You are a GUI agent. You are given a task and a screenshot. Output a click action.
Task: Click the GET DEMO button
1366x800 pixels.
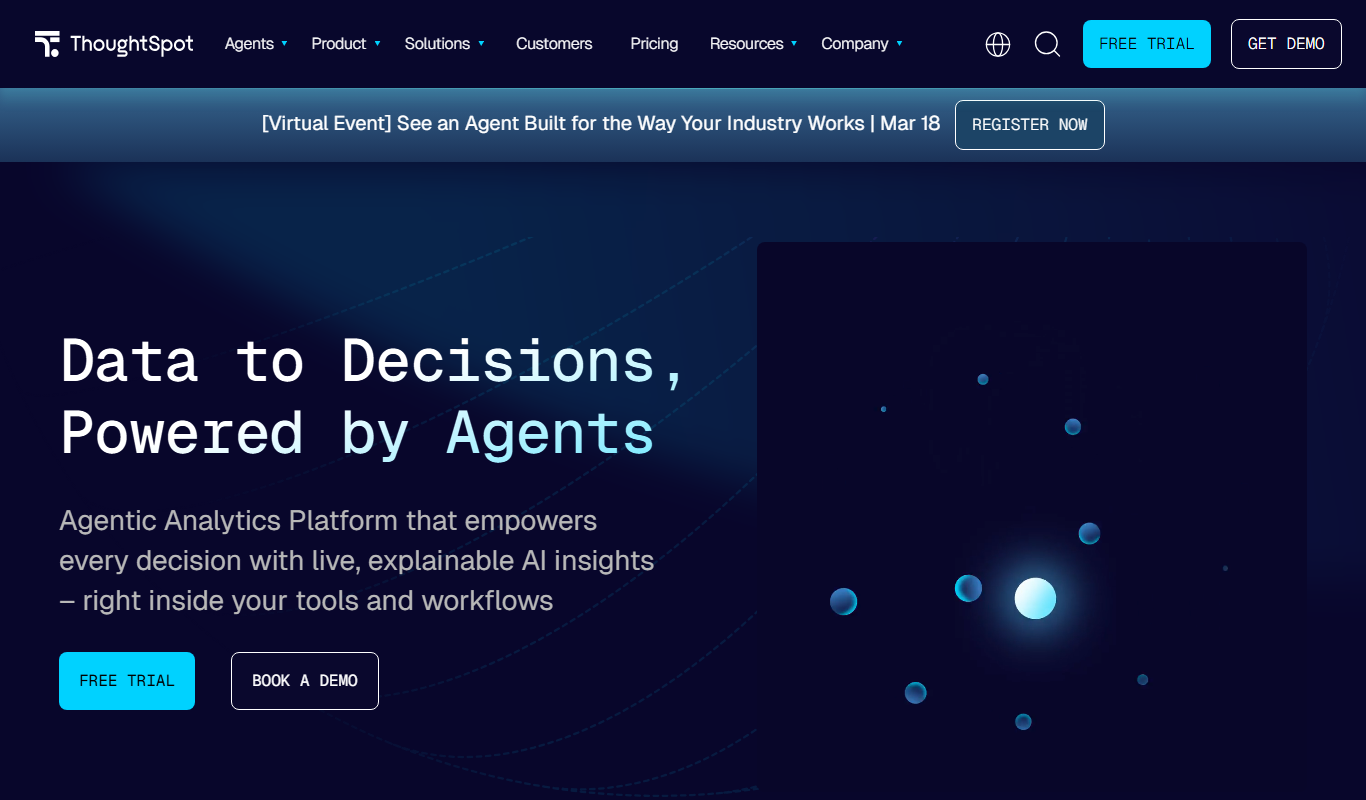(x=1286, y=44)
